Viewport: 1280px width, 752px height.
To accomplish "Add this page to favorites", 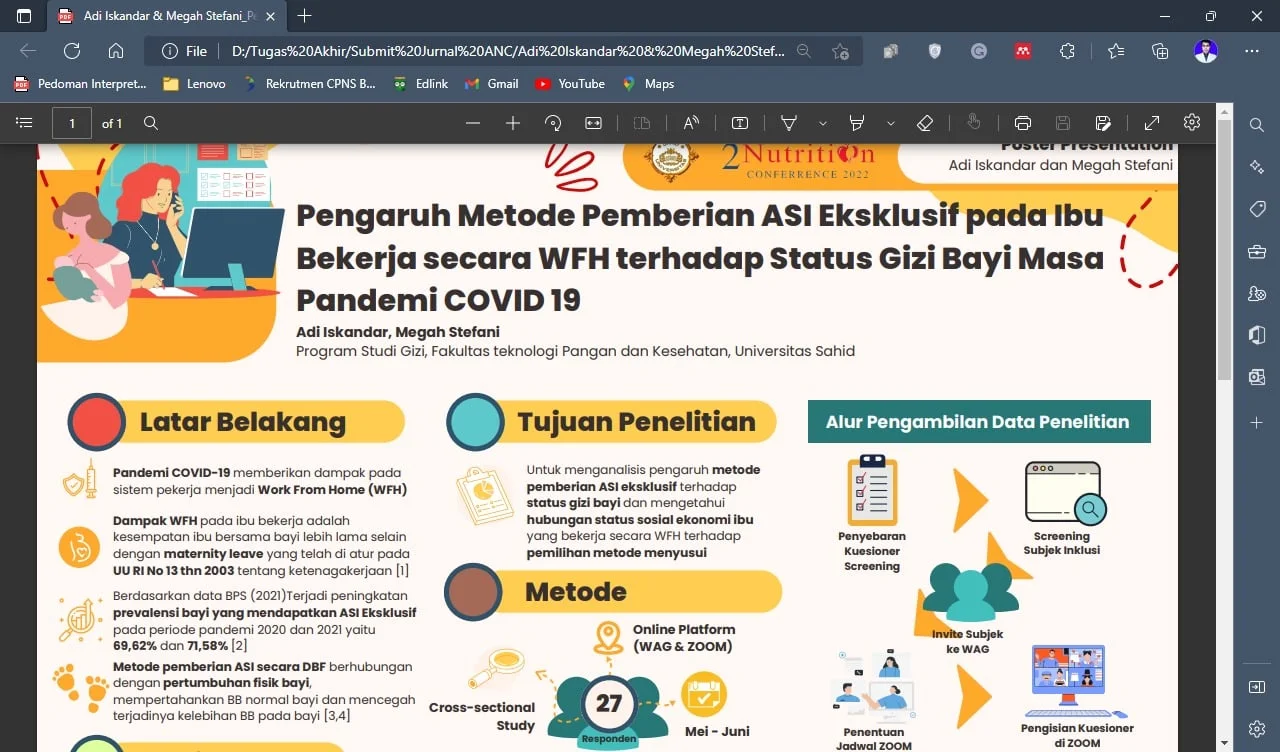I will 841,51.
